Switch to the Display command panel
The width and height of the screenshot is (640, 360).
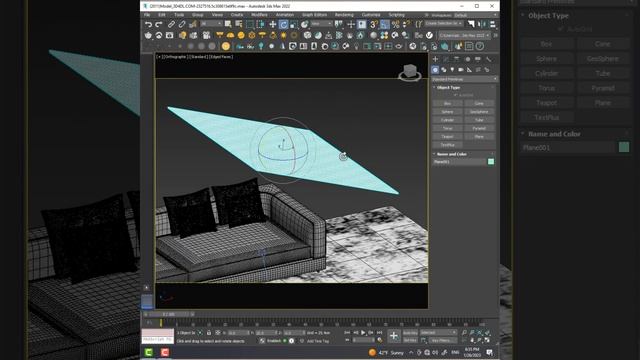point(478,59)
